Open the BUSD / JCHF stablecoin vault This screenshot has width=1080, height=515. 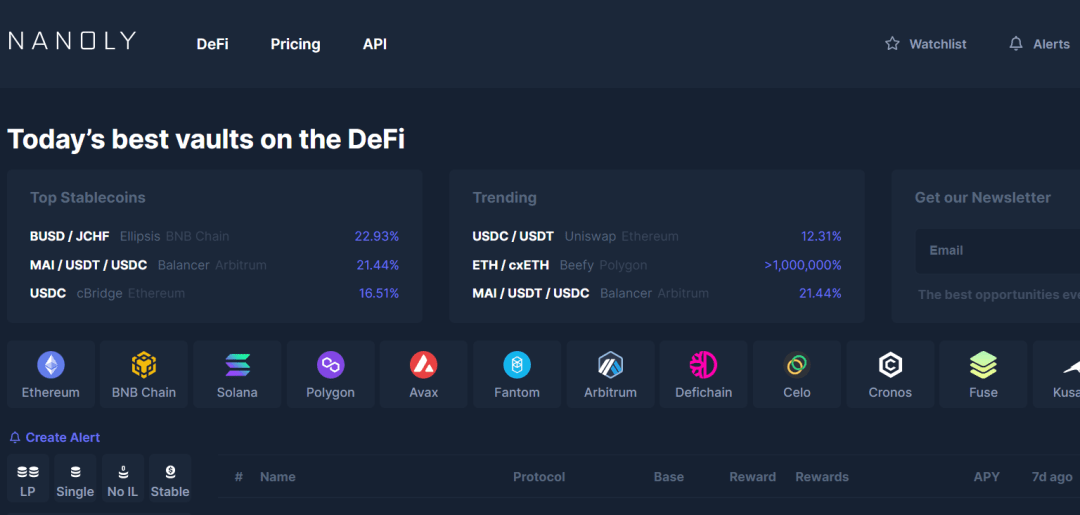pos(70,237)
